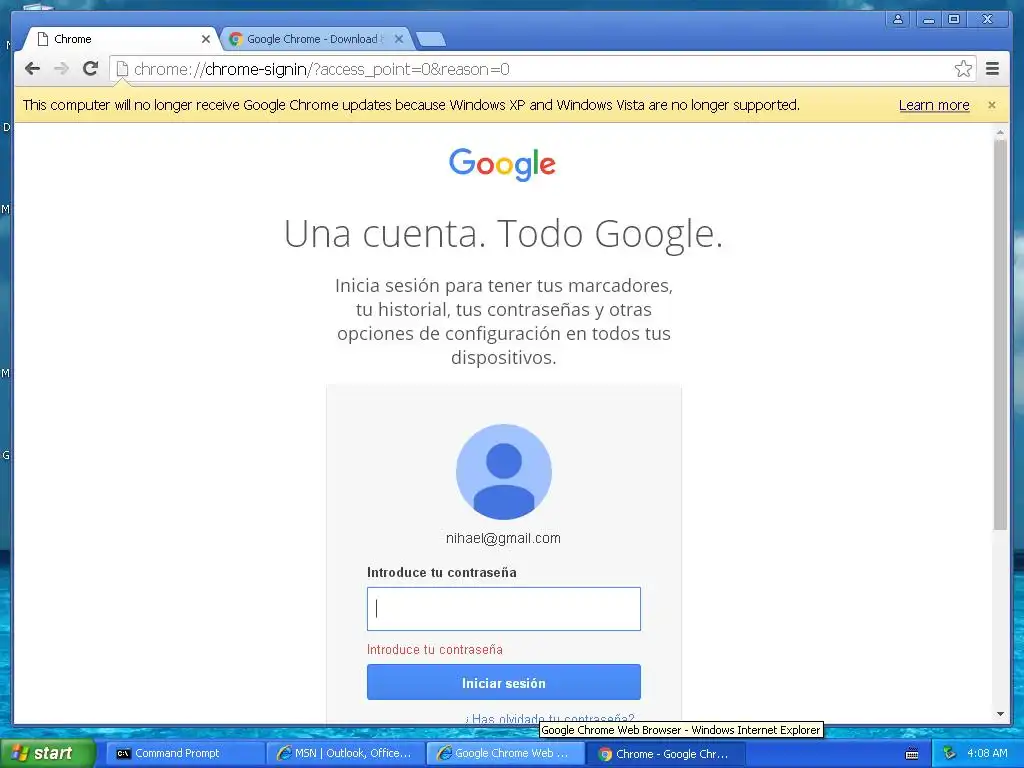Click the forgotten password link

coord(550,718)
